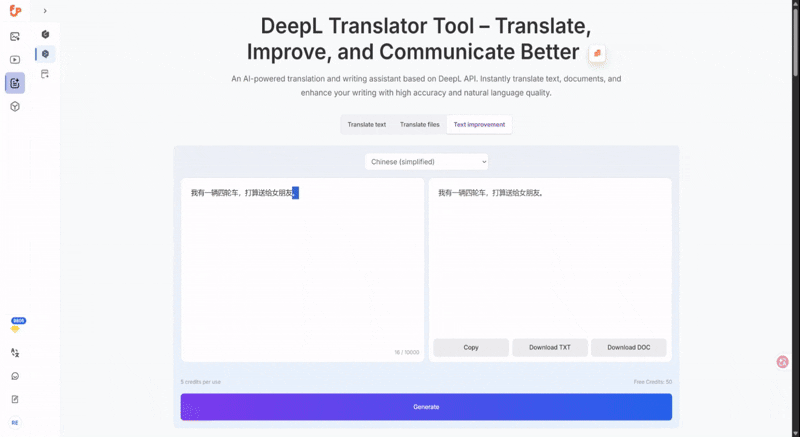
Task: Click the orange badge icon beside the title
Action: click(x=597, y=53)
